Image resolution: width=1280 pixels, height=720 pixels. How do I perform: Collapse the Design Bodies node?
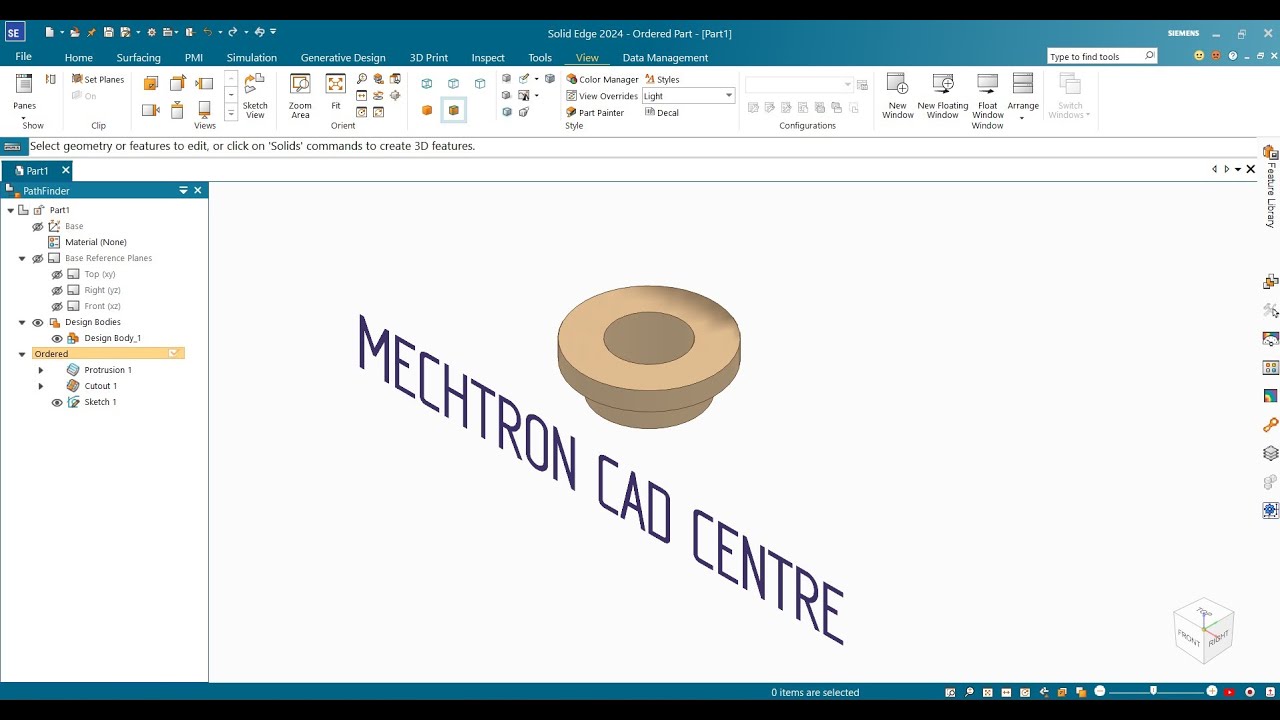pos(22,322)
